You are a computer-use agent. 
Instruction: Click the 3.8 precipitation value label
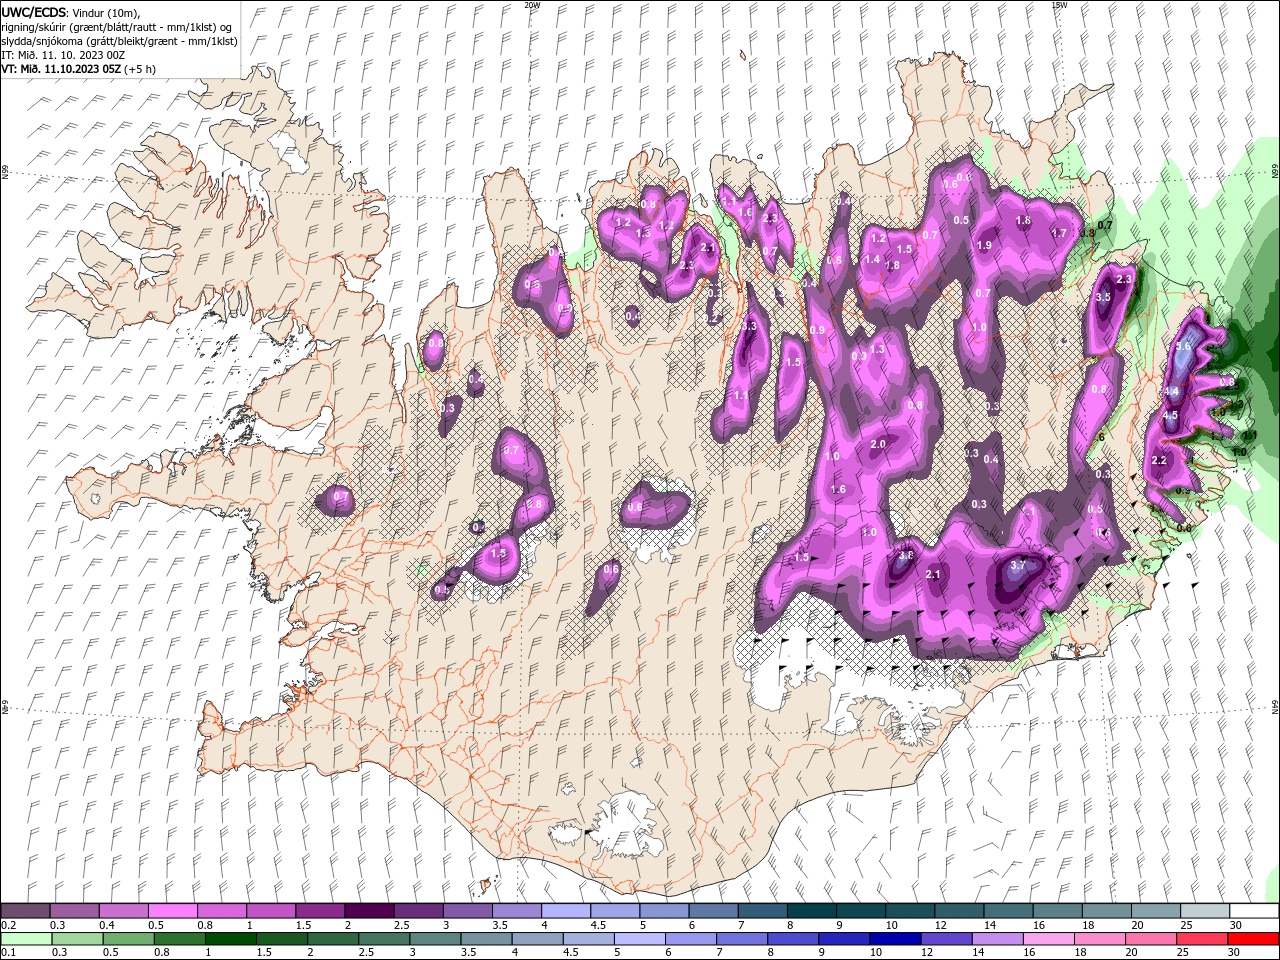click(906, 555)
